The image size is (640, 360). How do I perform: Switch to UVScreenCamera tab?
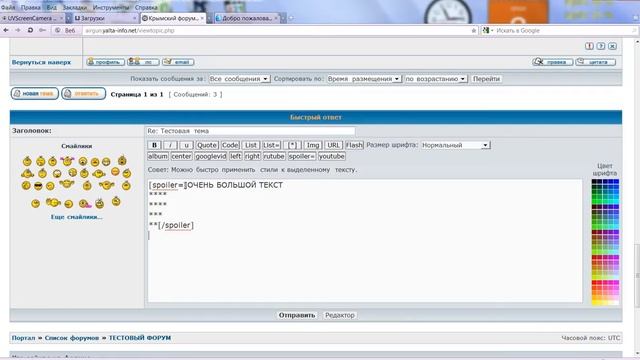(x=32, y=18)
